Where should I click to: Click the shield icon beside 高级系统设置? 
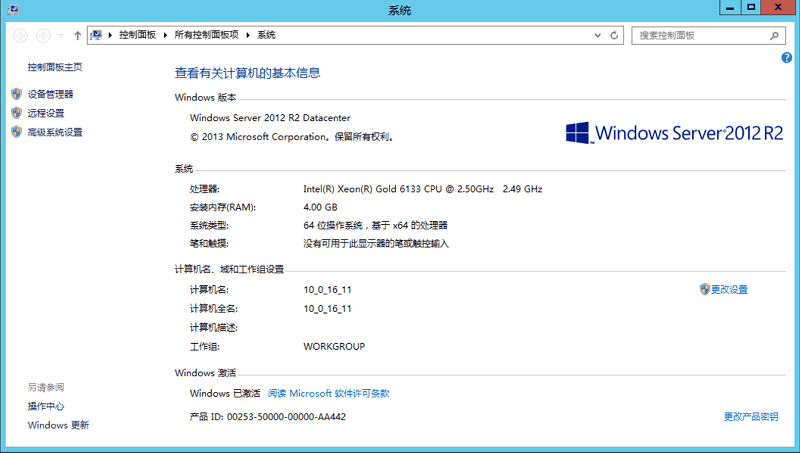pyautogui.click(x=16, y=132)
